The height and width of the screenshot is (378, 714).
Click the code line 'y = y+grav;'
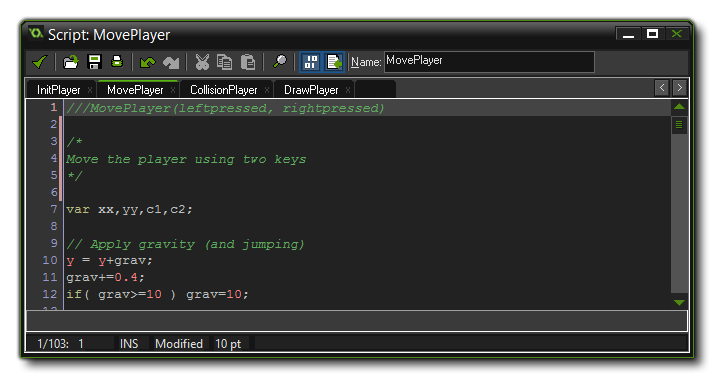[109, 261]
